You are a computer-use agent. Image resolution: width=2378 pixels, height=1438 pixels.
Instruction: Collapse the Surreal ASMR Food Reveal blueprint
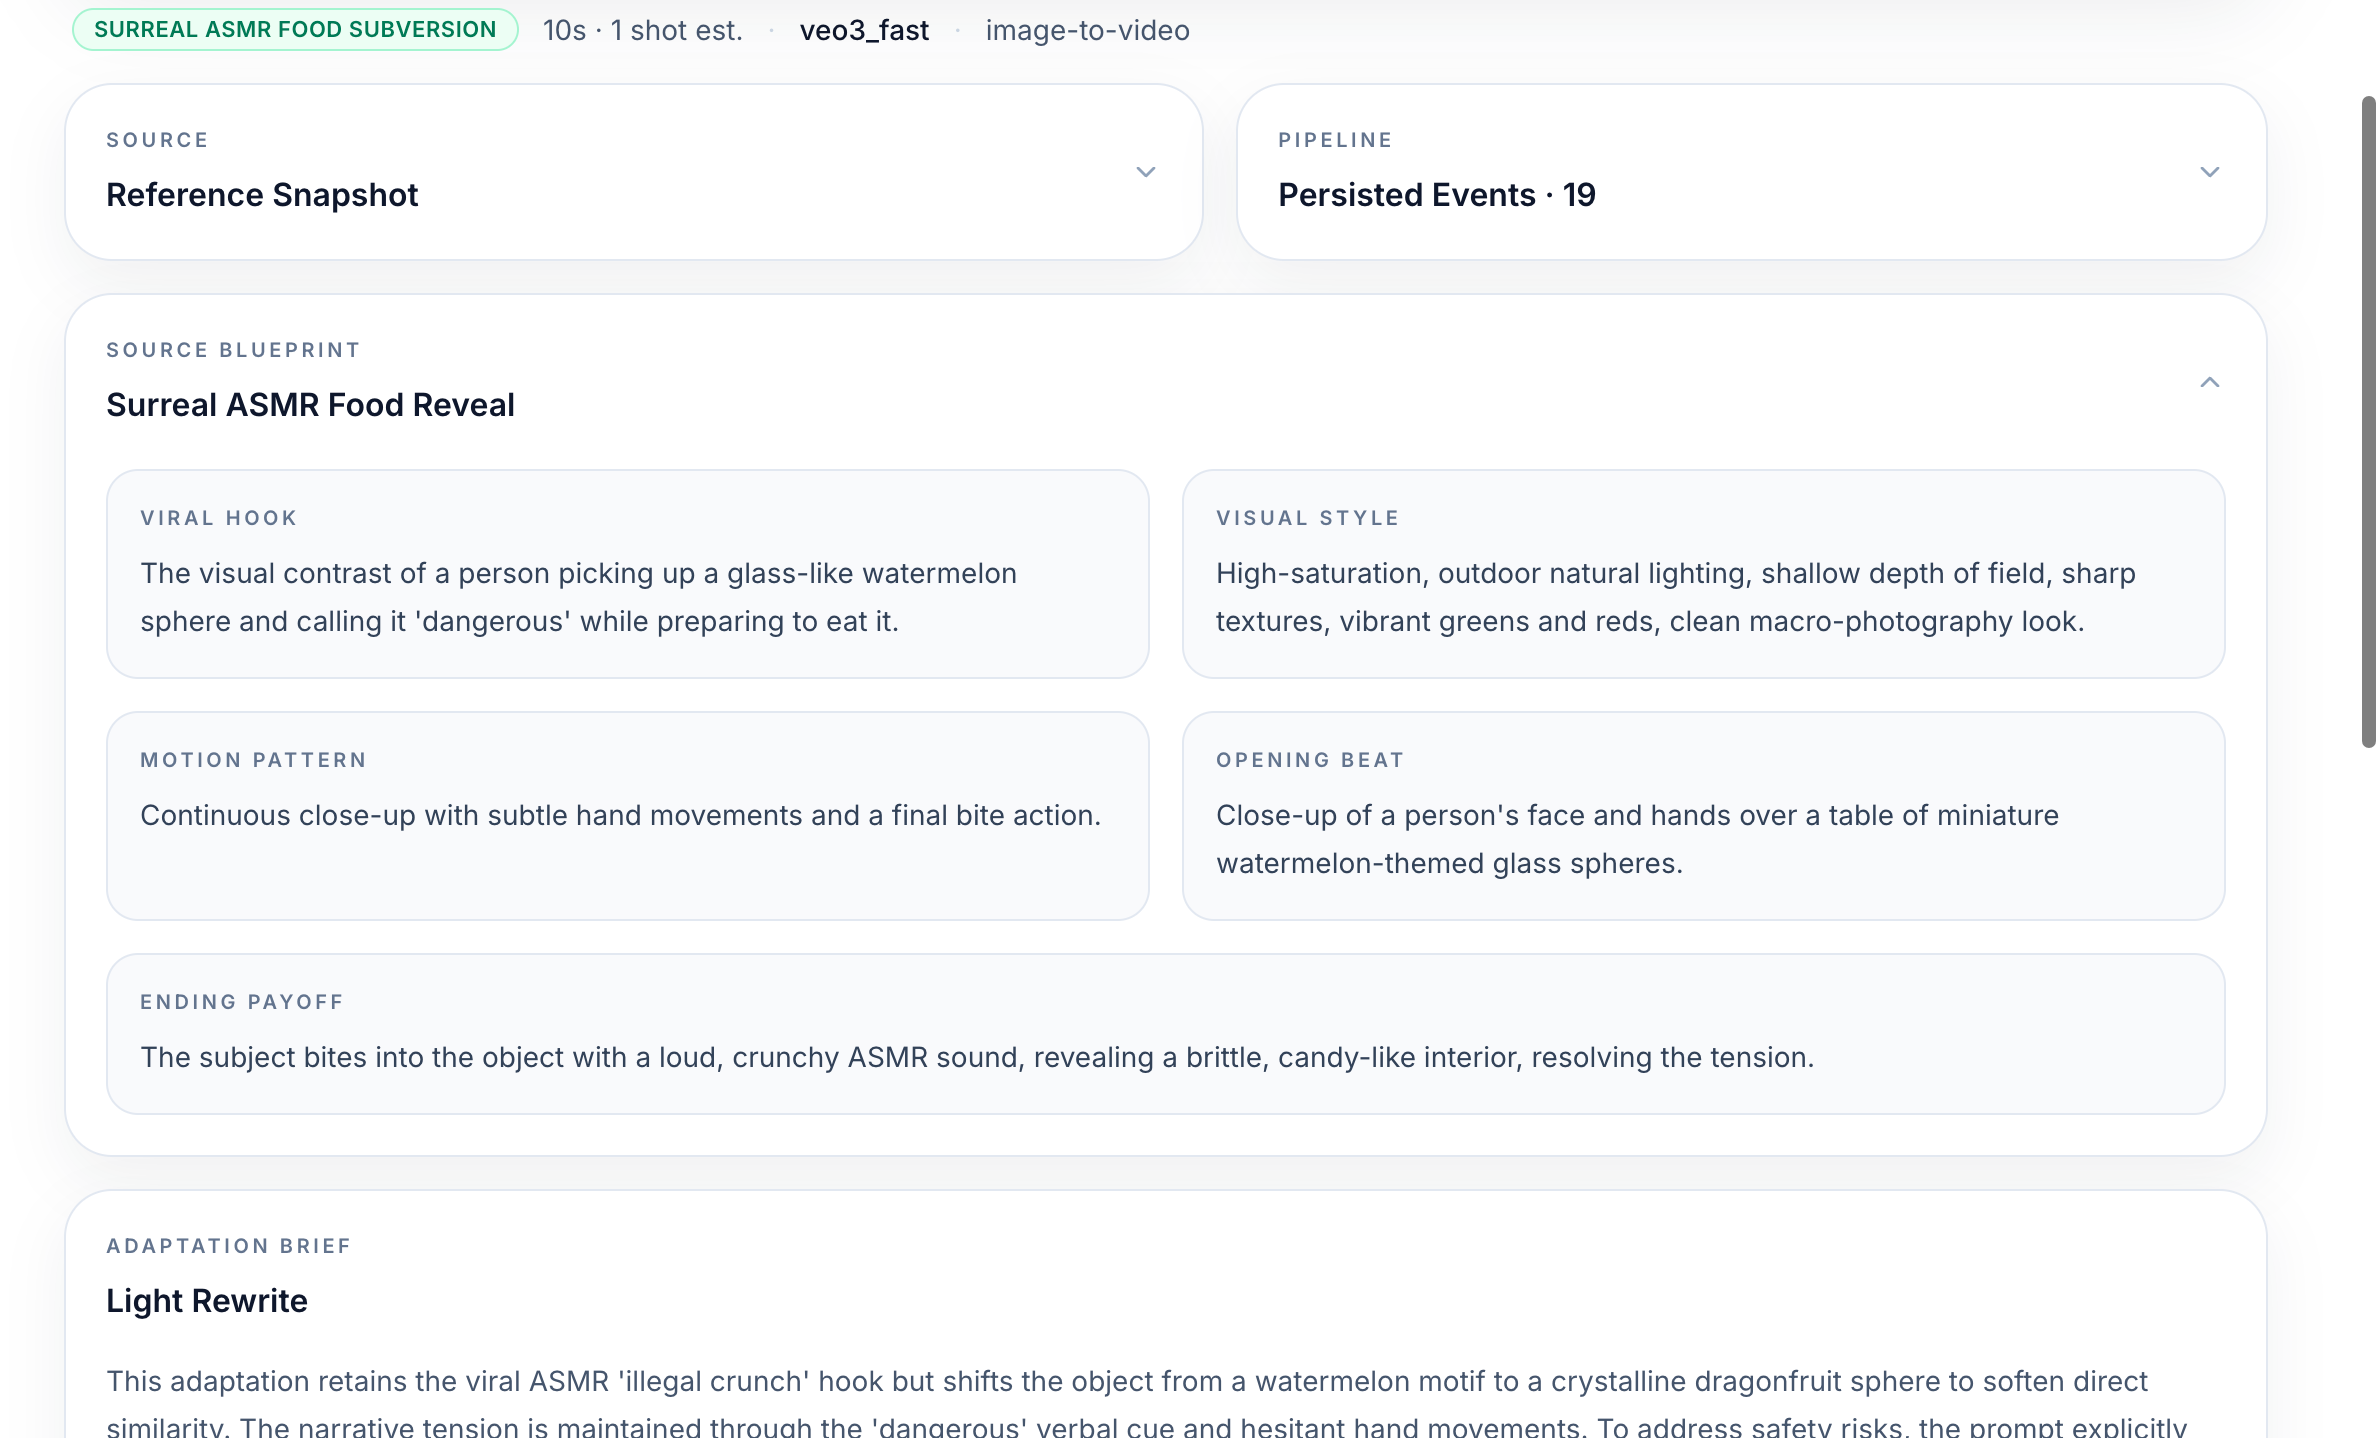coord(2209,382)
